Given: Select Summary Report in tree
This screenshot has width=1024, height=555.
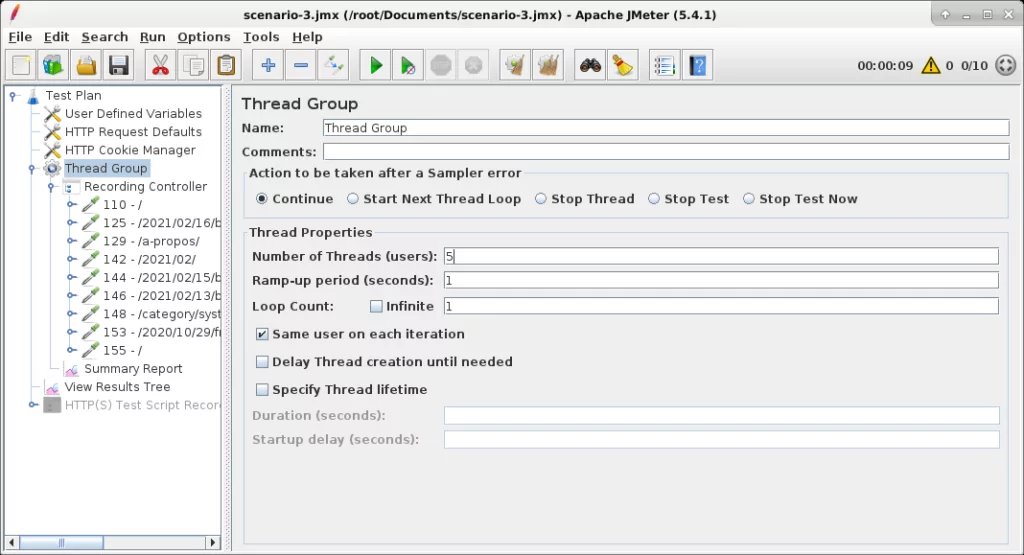Looking at the screenshot, I should coord(133,369).
